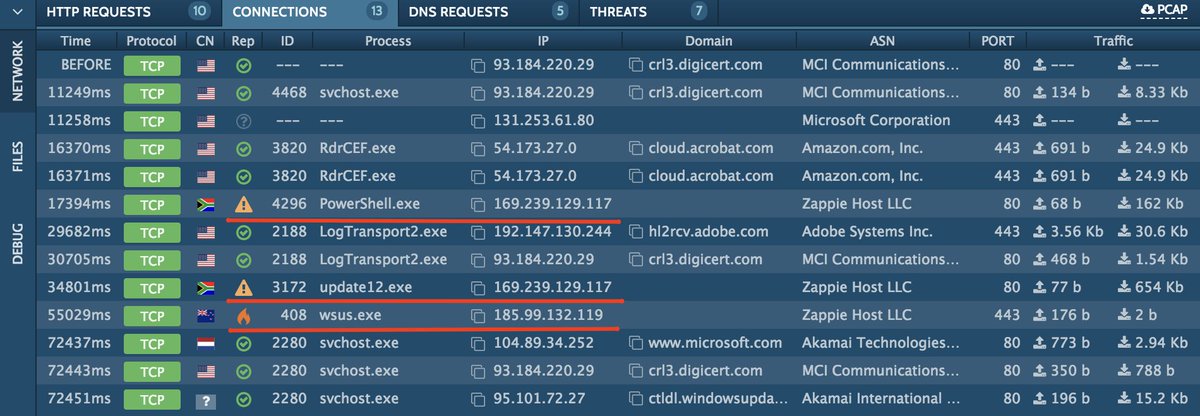Click the update12.exe warning reputation icon

(x=243, y=288)
